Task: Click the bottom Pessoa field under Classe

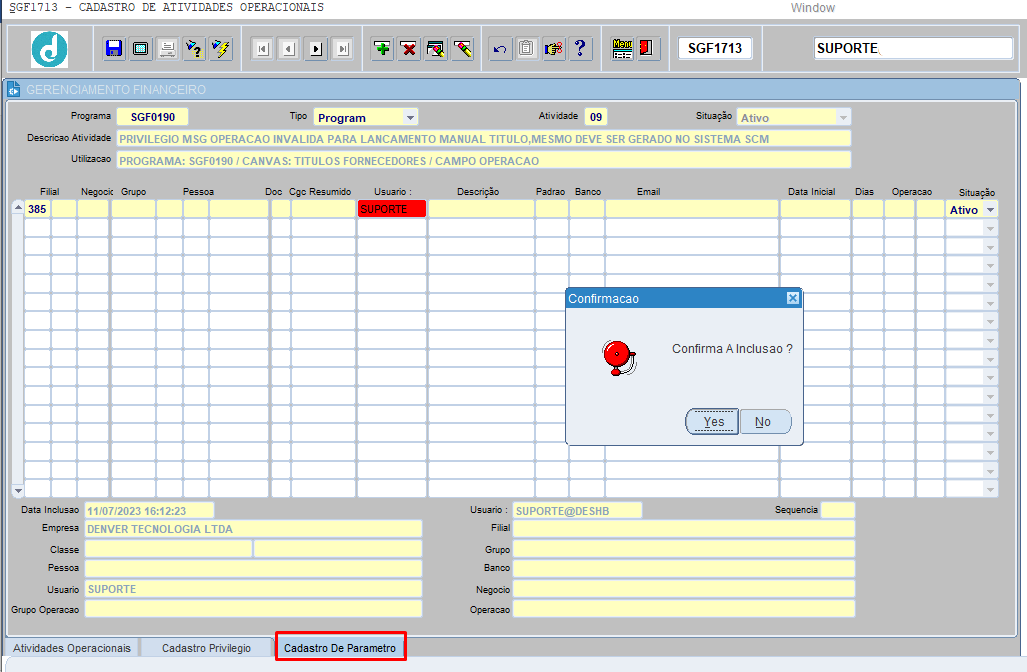Action: click(253, 568)
